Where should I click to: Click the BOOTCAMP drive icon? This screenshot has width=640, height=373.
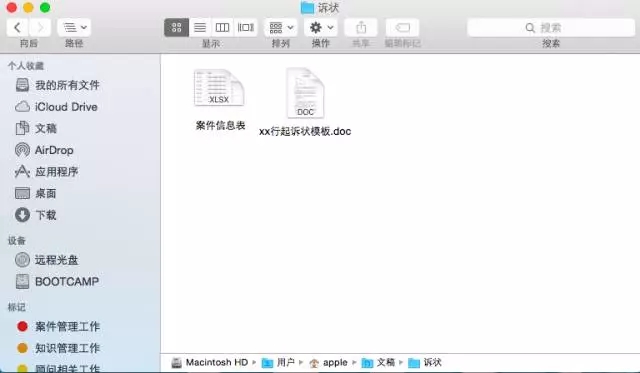pyautogui.click(x=22, y=281)
